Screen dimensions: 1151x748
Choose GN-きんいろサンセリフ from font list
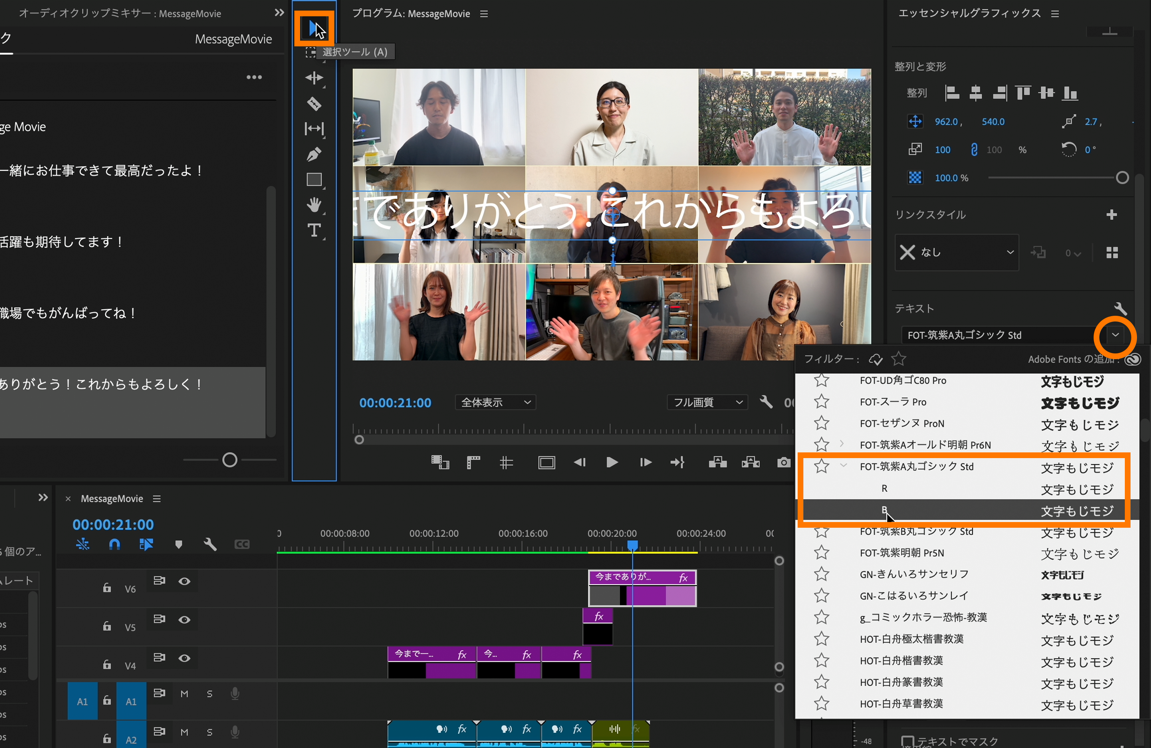tap(914, 574)
